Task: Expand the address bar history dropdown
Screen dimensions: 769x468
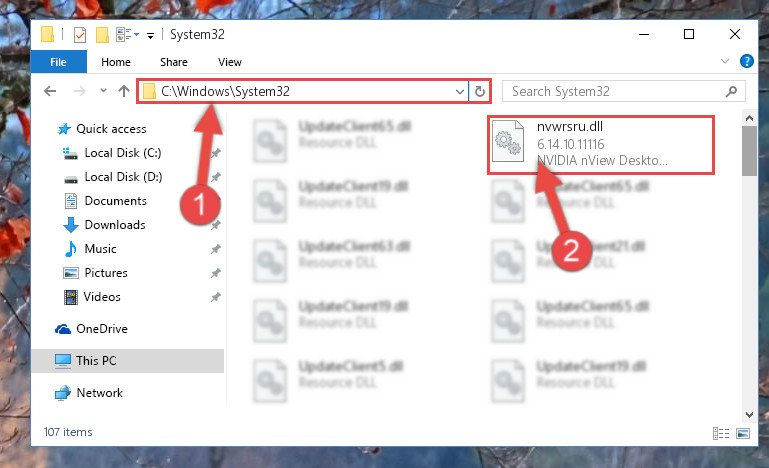Action: pyautogui.click(x=460, y=92)
